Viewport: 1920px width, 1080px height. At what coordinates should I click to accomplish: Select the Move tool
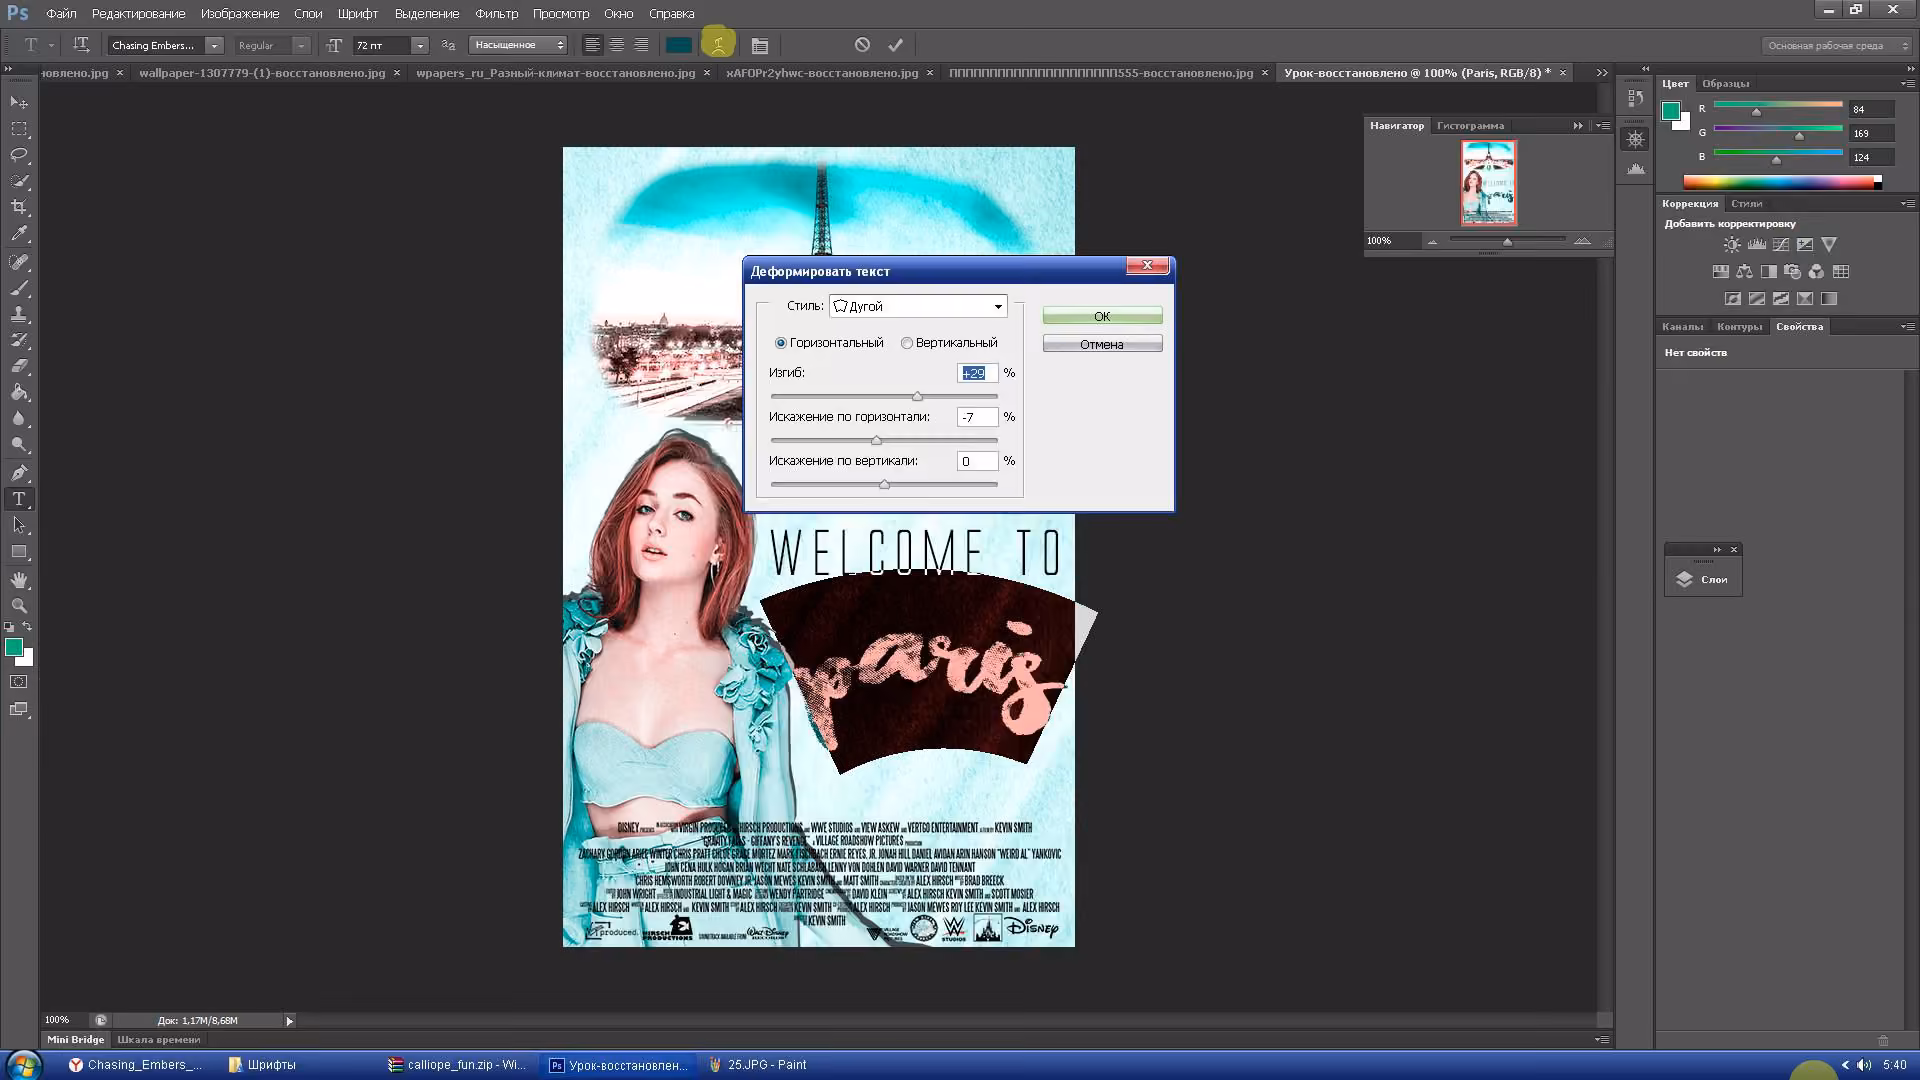[19, 103]
